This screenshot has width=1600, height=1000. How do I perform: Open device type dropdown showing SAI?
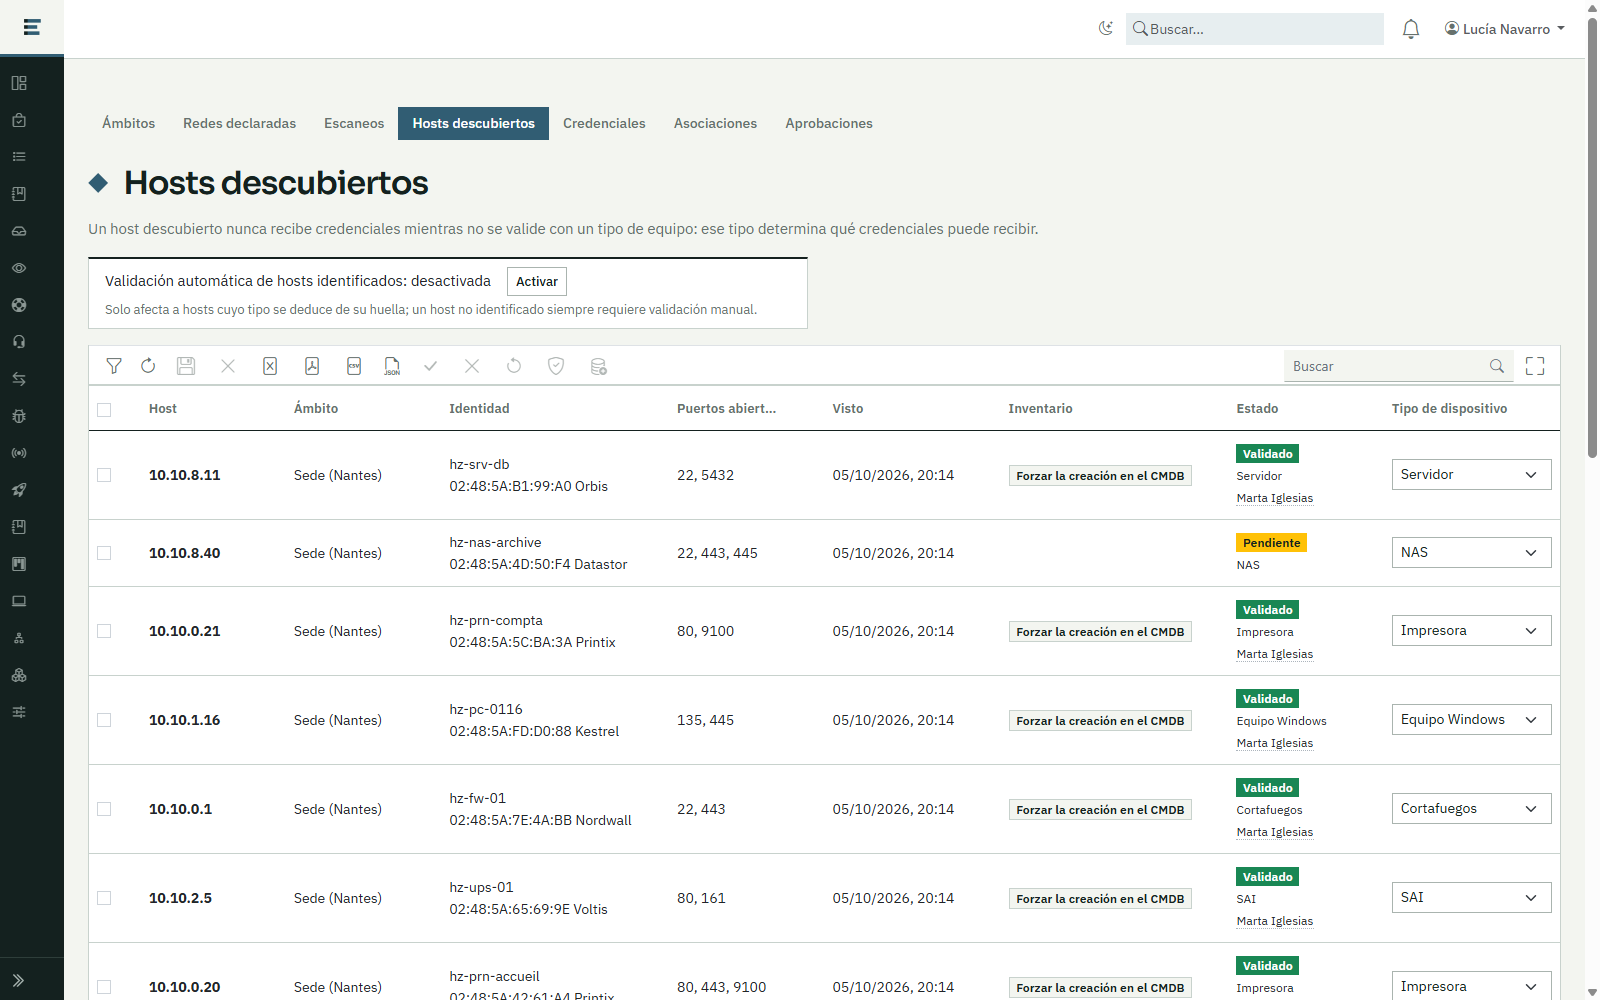click(x=1471, y=898)
